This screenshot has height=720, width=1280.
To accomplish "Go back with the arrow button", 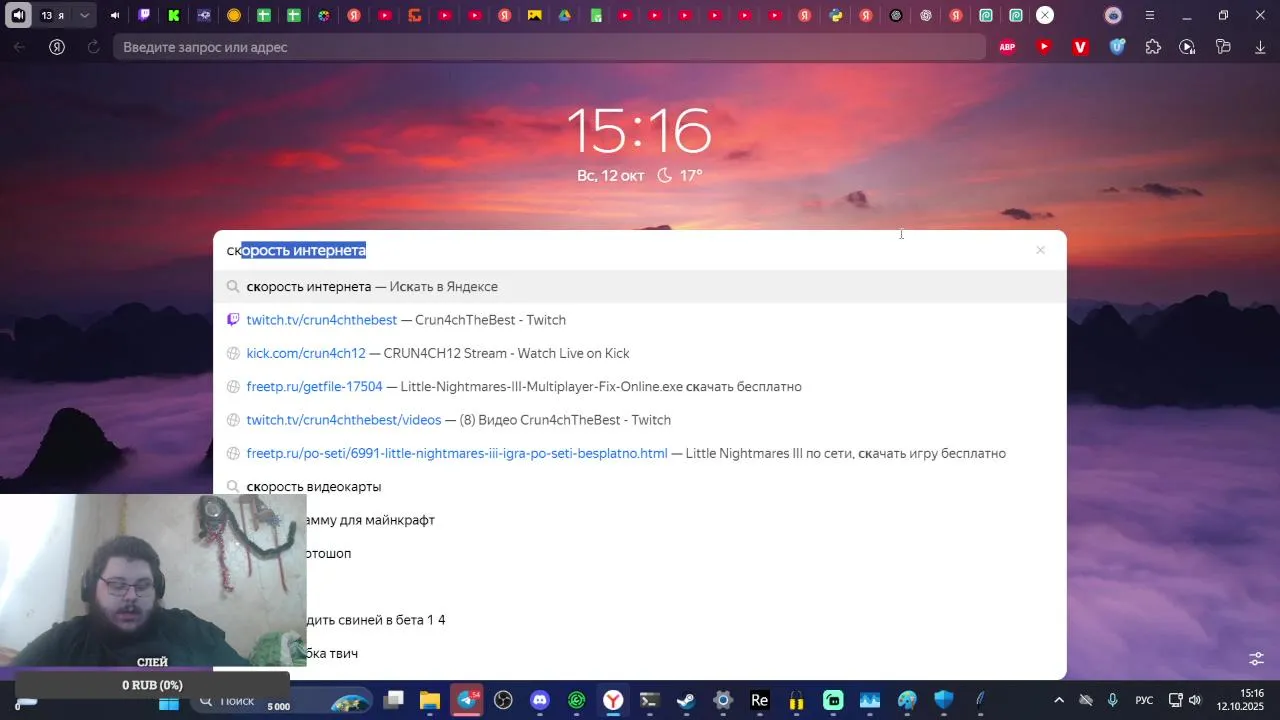I will pyautogui.click(x=19, y=47).
